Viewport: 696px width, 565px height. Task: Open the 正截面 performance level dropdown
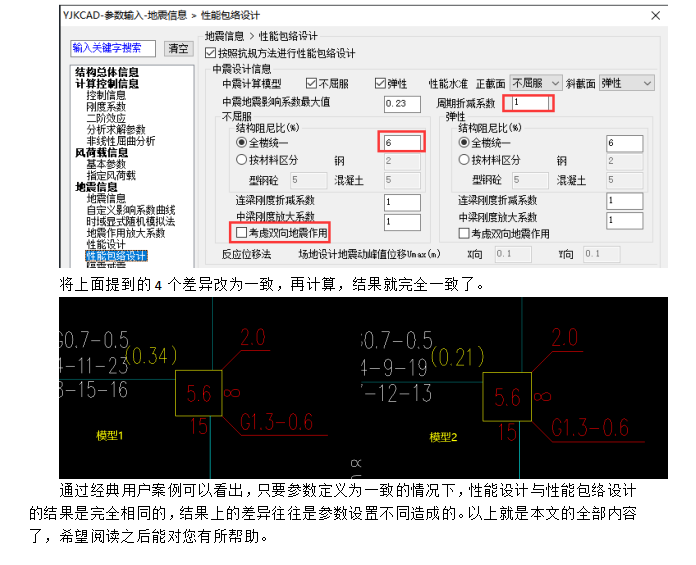[536, 83]
